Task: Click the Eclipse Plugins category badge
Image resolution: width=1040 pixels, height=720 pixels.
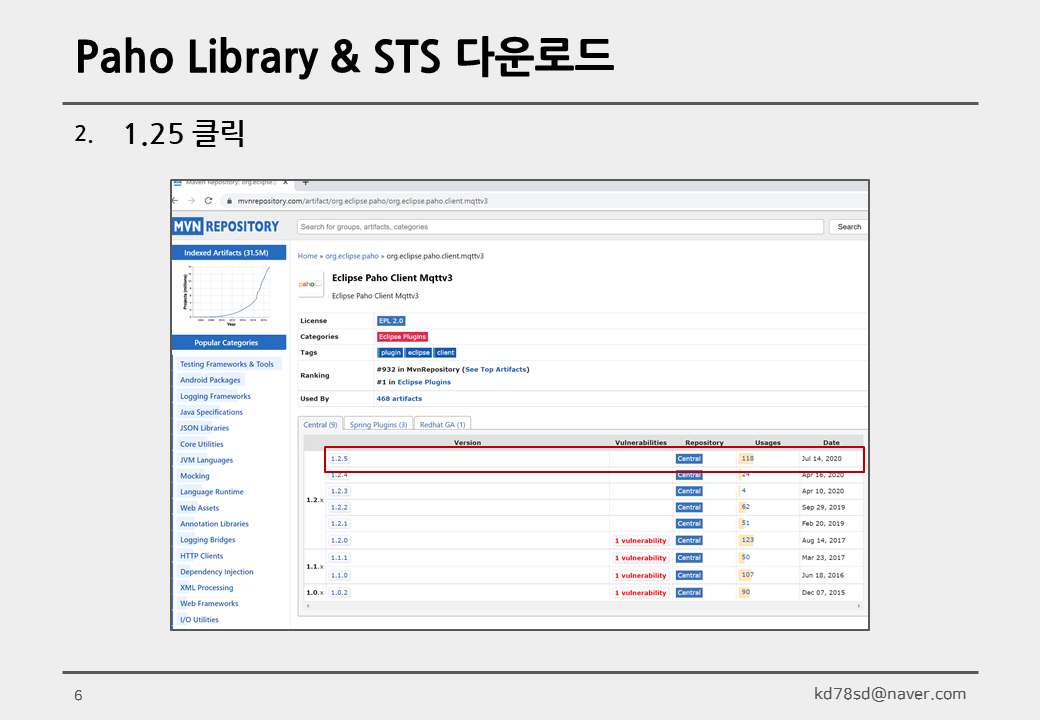Action: click(402, 337)
